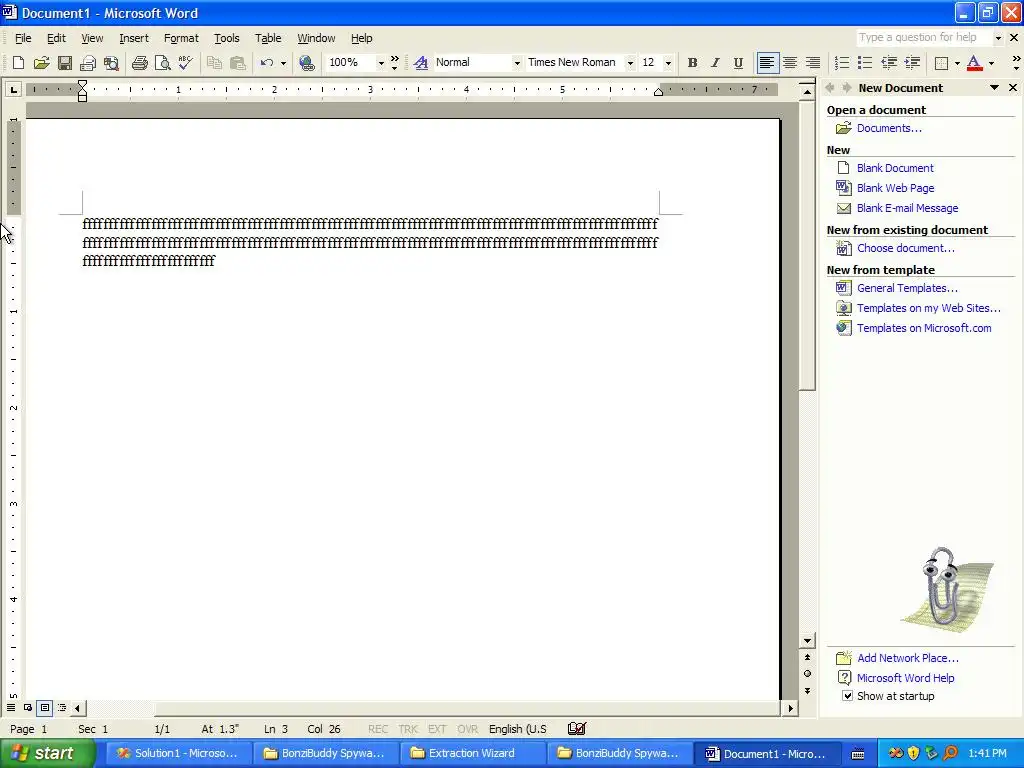
Task: Open the Windows Start menu
Action: pyautogui.click(x=47, y=754)
